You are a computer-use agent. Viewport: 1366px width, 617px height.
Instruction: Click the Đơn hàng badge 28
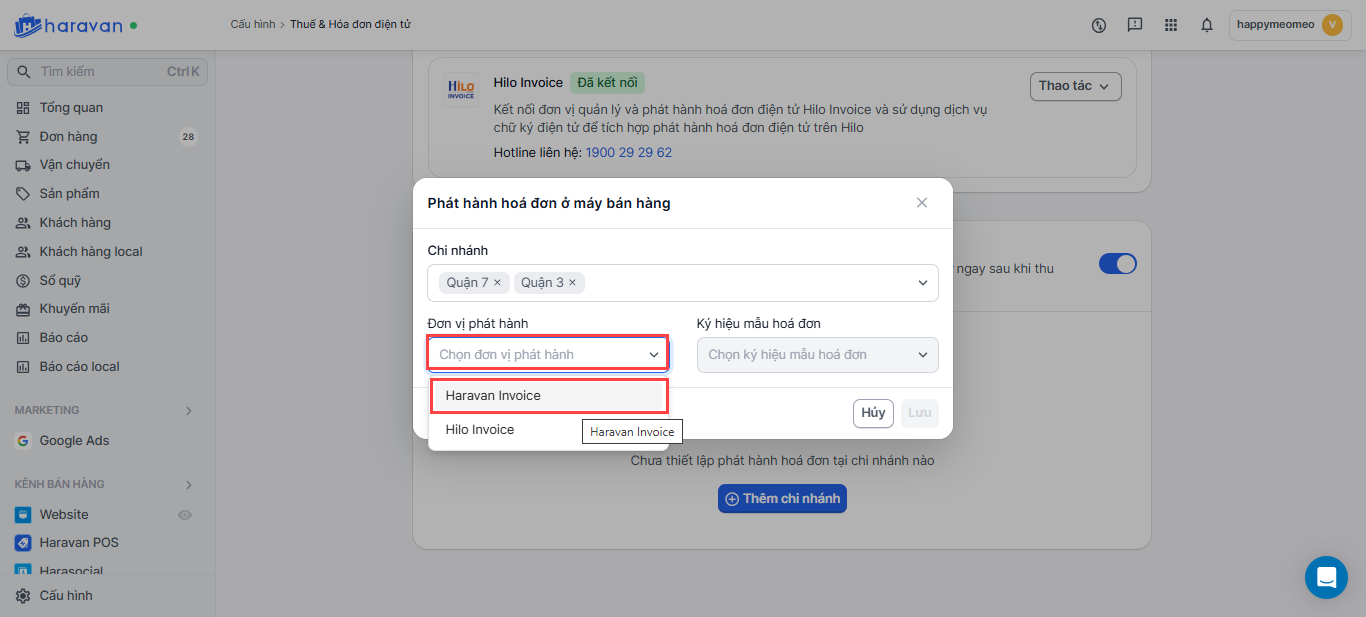[x=188, y=137]
